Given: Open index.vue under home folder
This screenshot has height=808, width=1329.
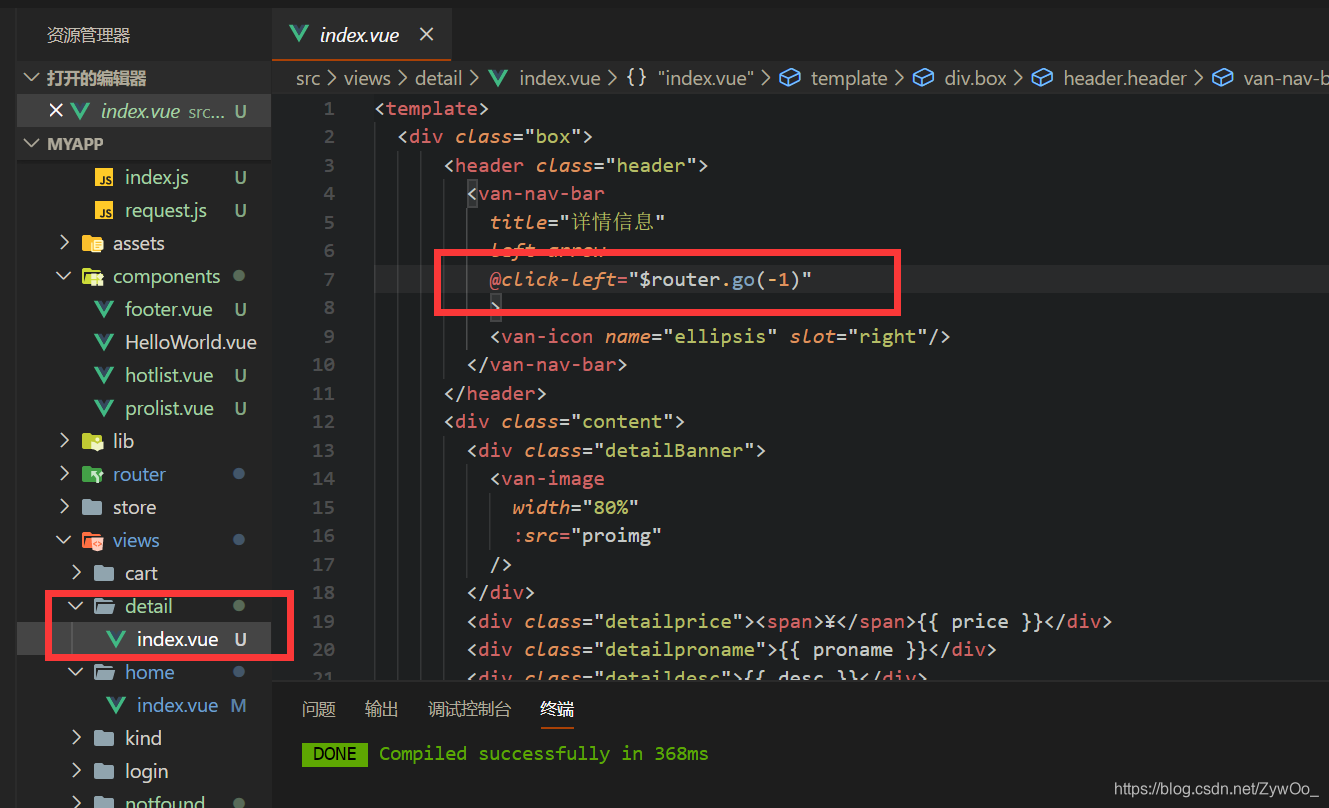Looking at the screenshot, I should [x=177, y=705].
